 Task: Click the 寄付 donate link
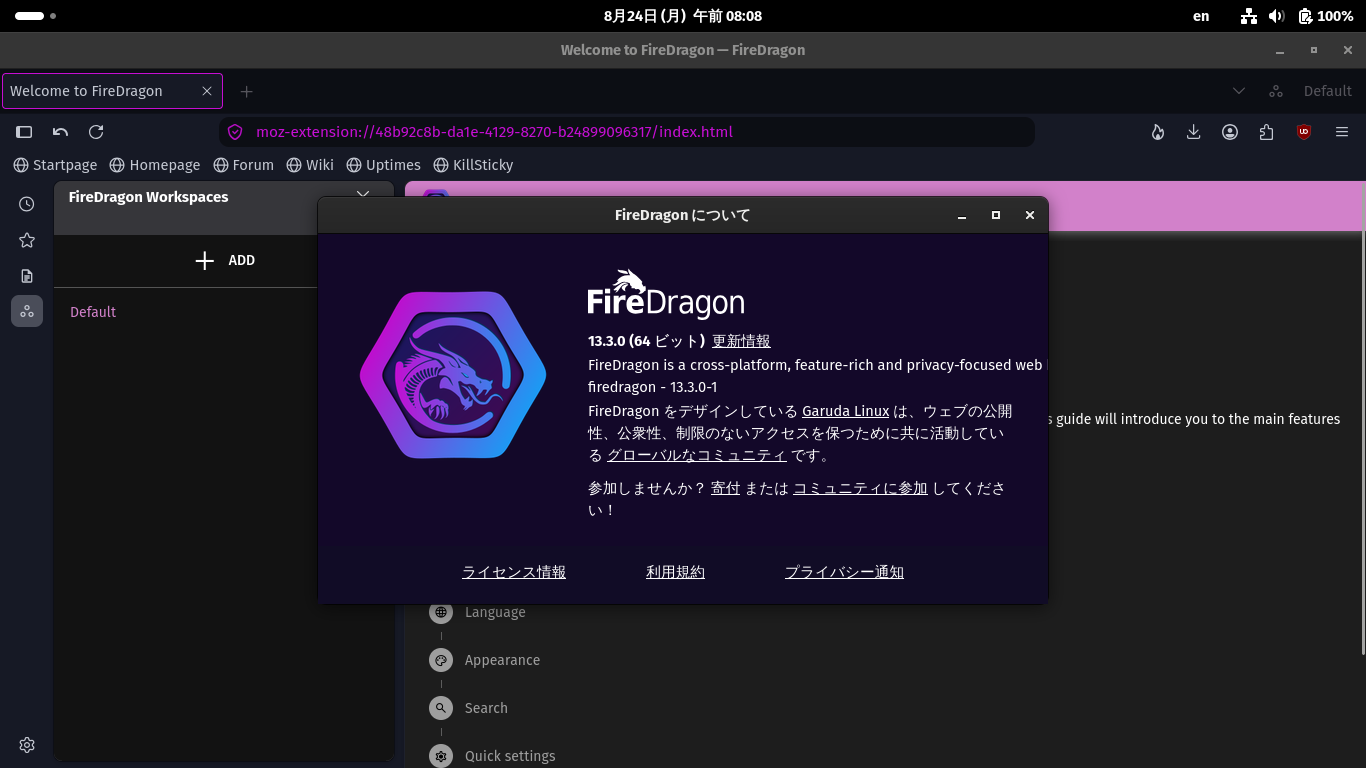[x=725, y=488]
